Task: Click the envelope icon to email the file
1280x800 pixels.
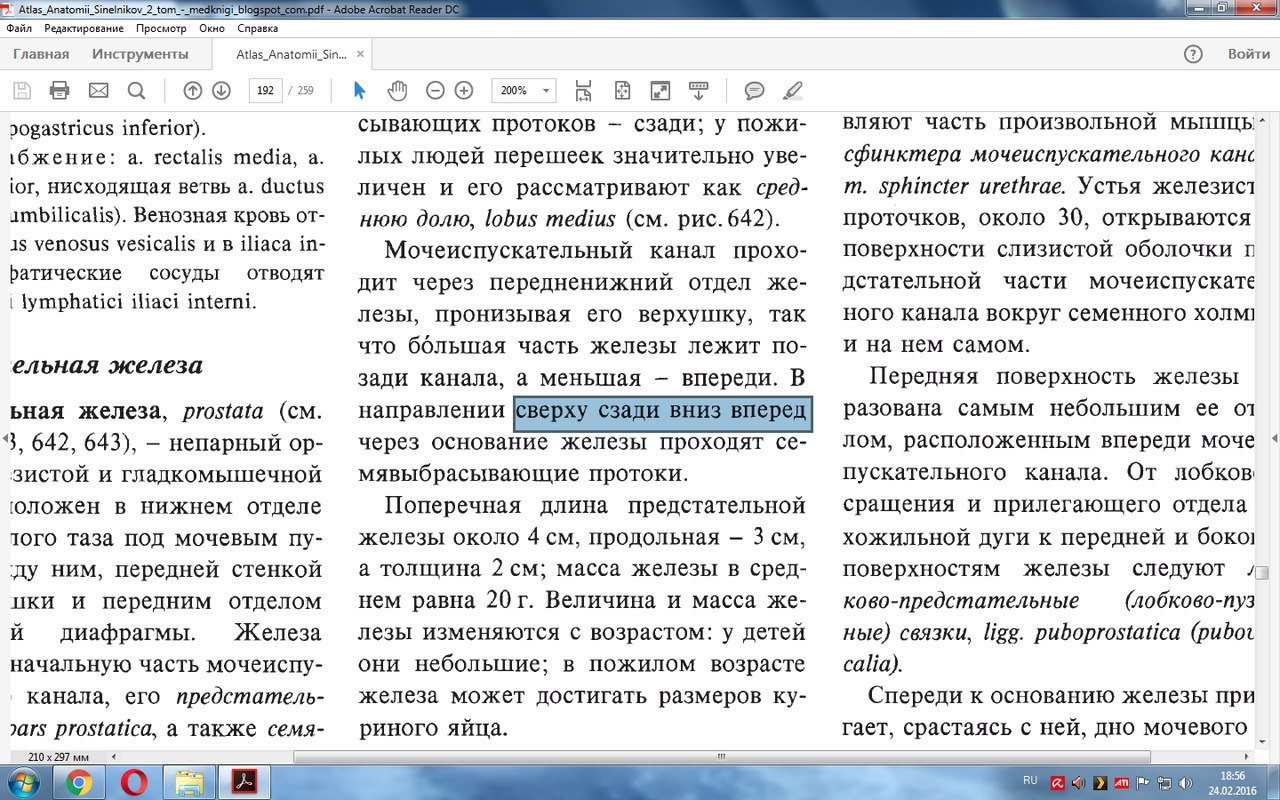Action: point(98,91)
